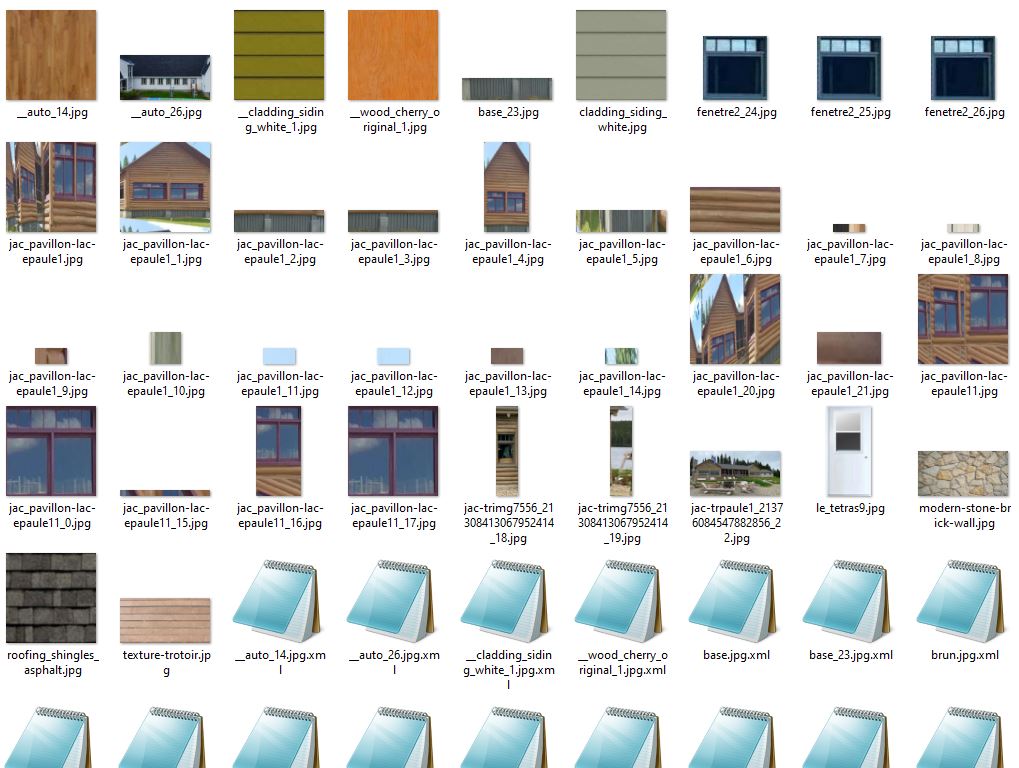Select the brown jac_pavillon-lac-epaule1_21.jpg thumbnail

point(849,348)
